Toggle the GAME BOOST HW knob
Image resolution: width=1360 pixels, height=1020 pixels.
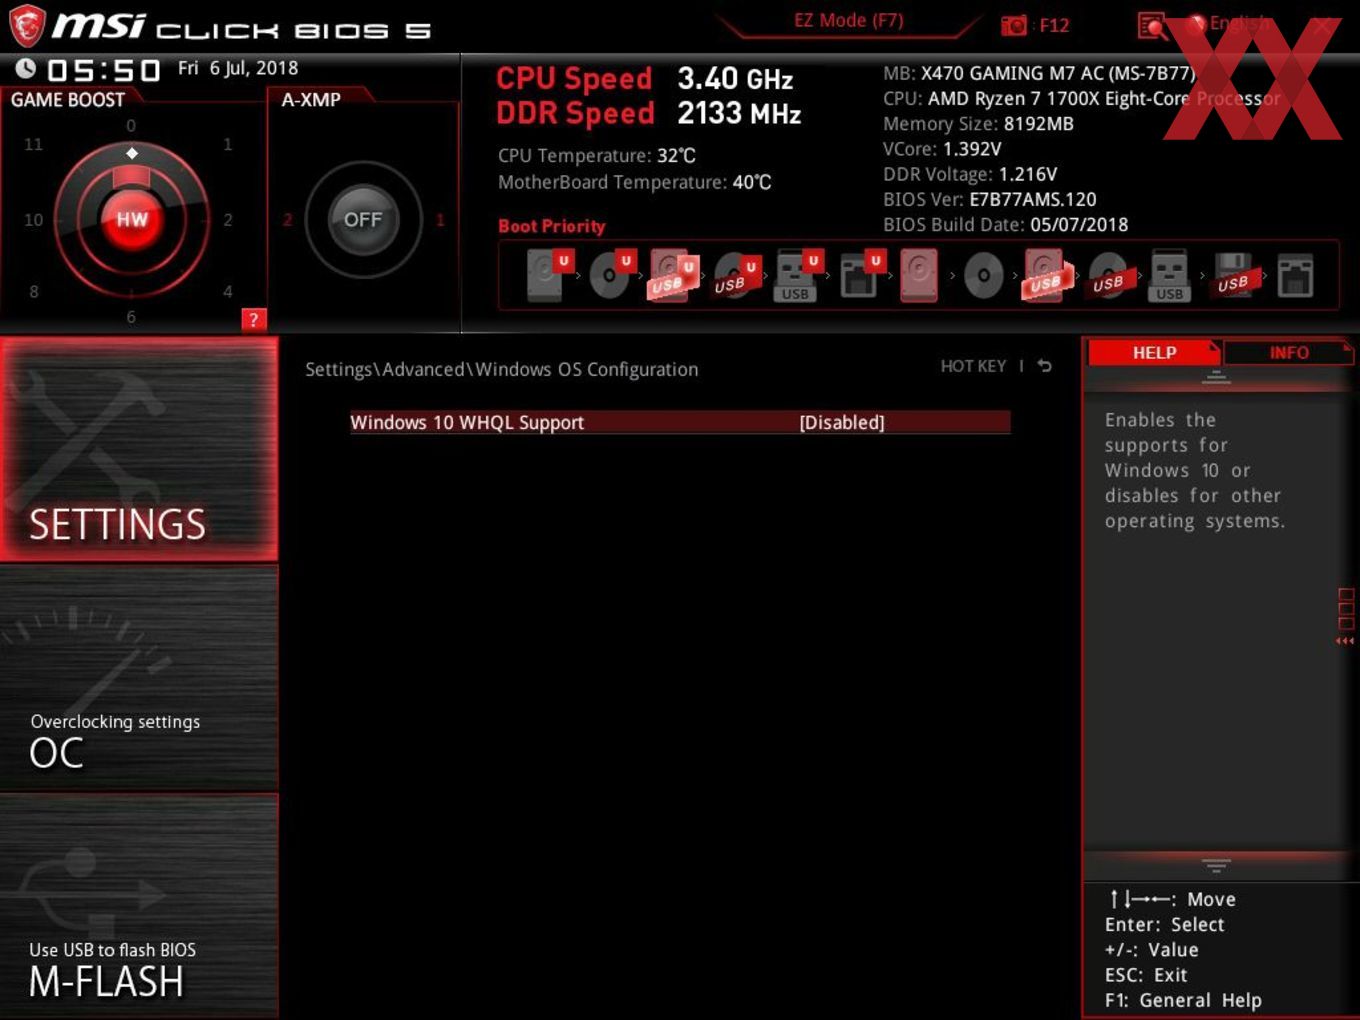click(x=131, y=220)
